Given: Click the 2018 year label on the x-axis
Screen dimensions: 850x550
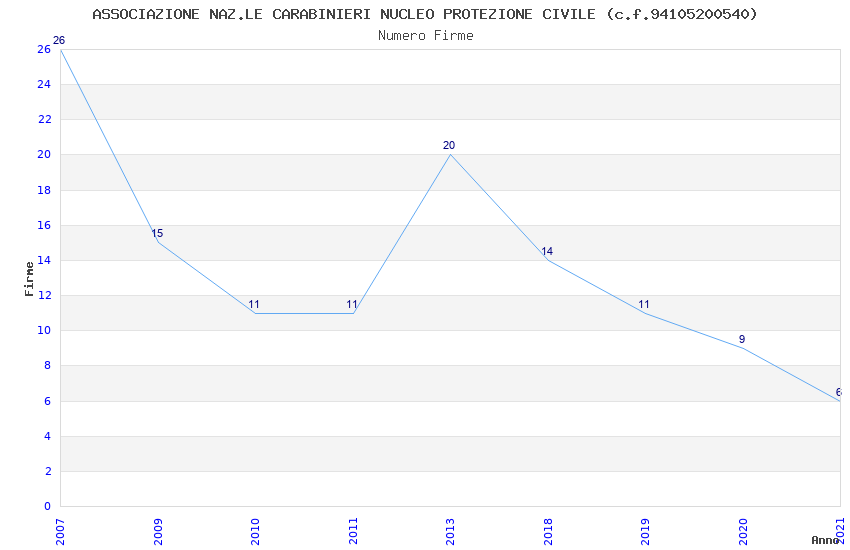Looking at the screenshot, I should (x=548, y=530).
